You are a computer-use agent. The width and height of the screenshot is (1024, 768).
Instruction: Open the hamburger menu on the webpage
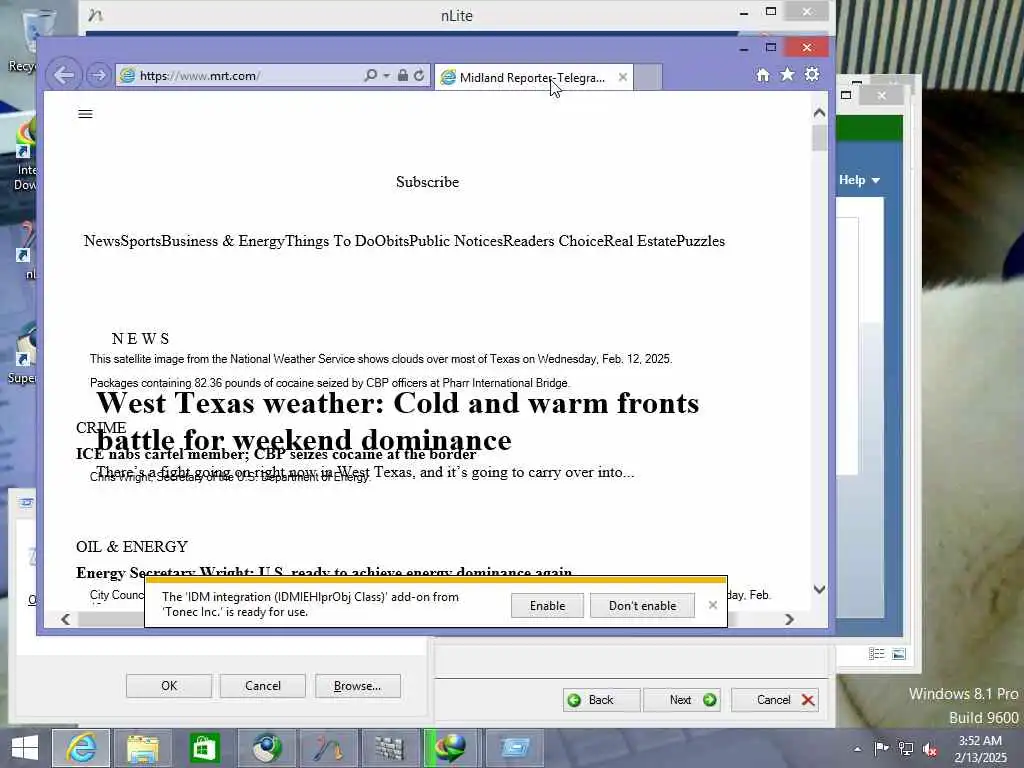(86, 114)
